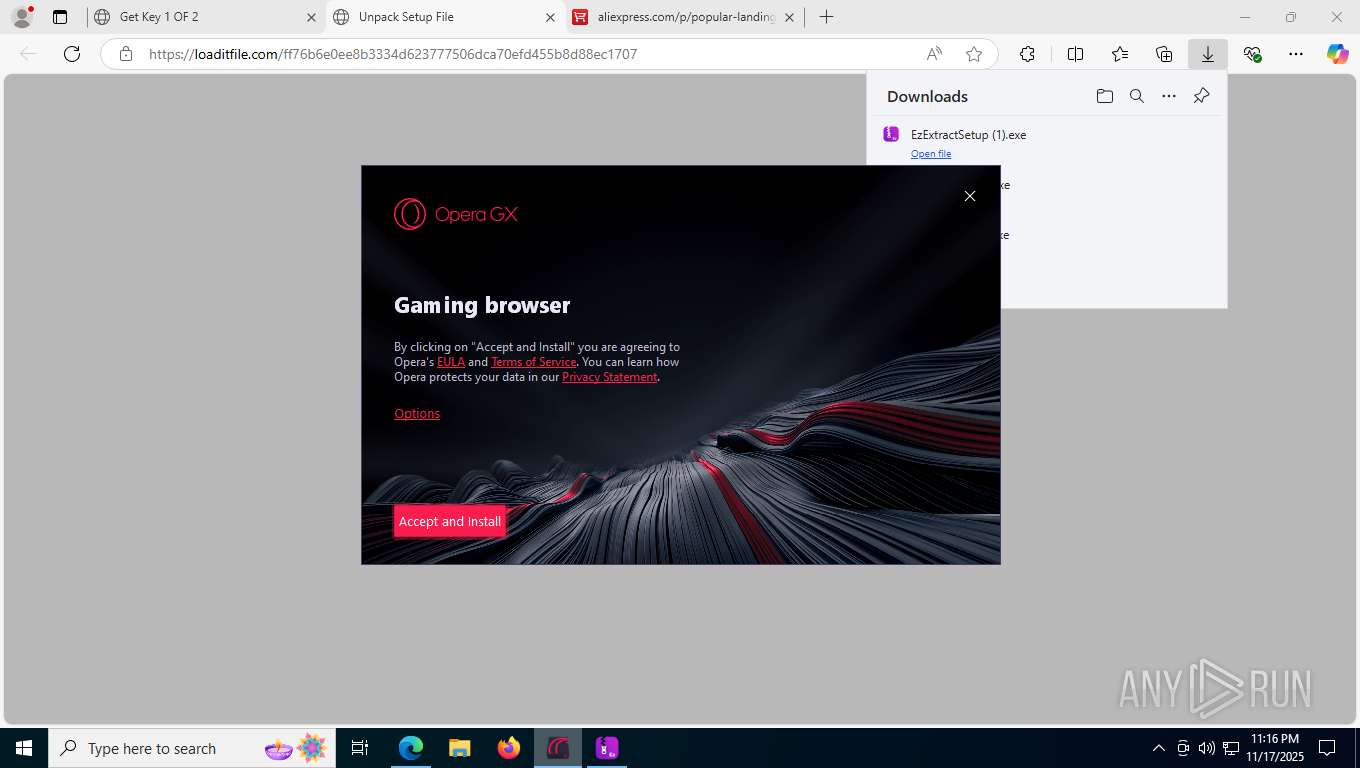The width and height of the screenshot is (1360, 768).
Task: Close the aliexpress.com tab
Action: [789, 17]
